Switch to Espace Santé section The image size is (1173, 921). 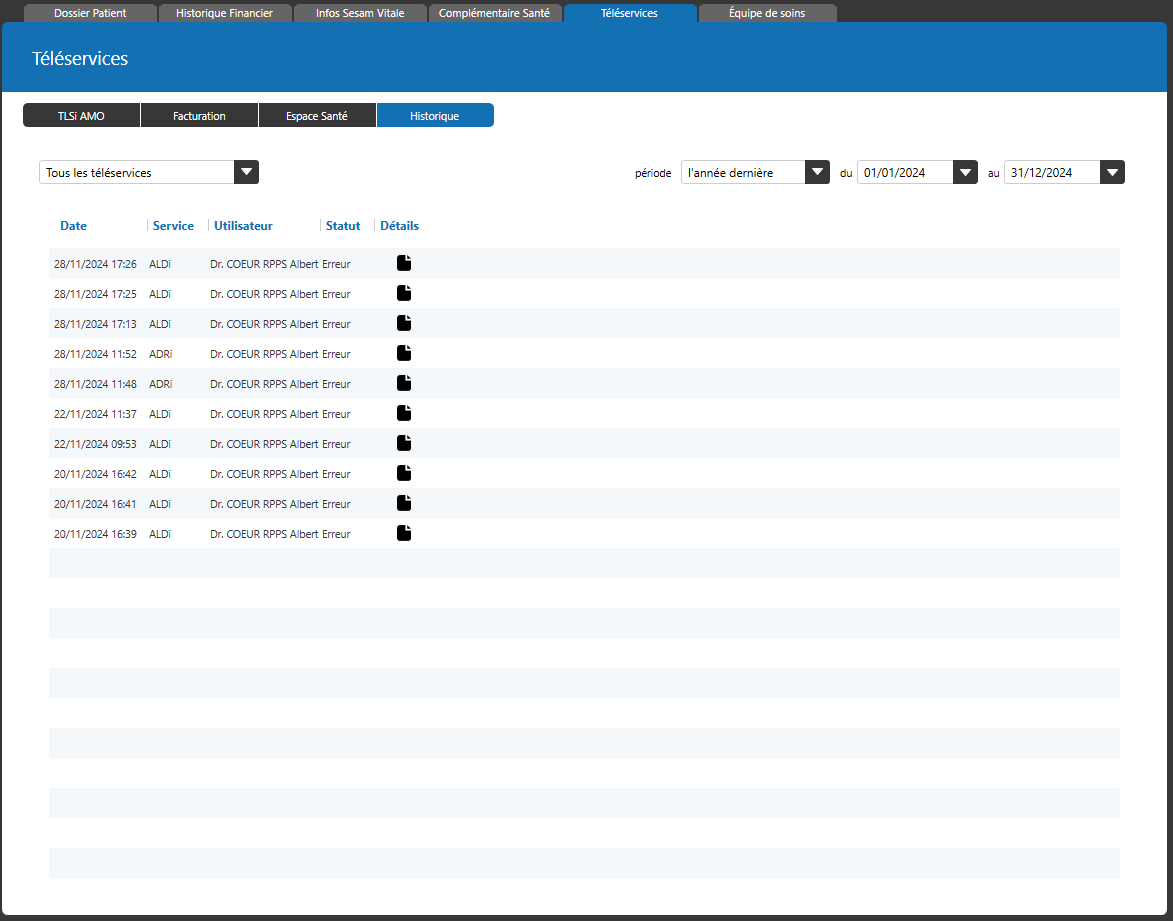tap(317, 116)
